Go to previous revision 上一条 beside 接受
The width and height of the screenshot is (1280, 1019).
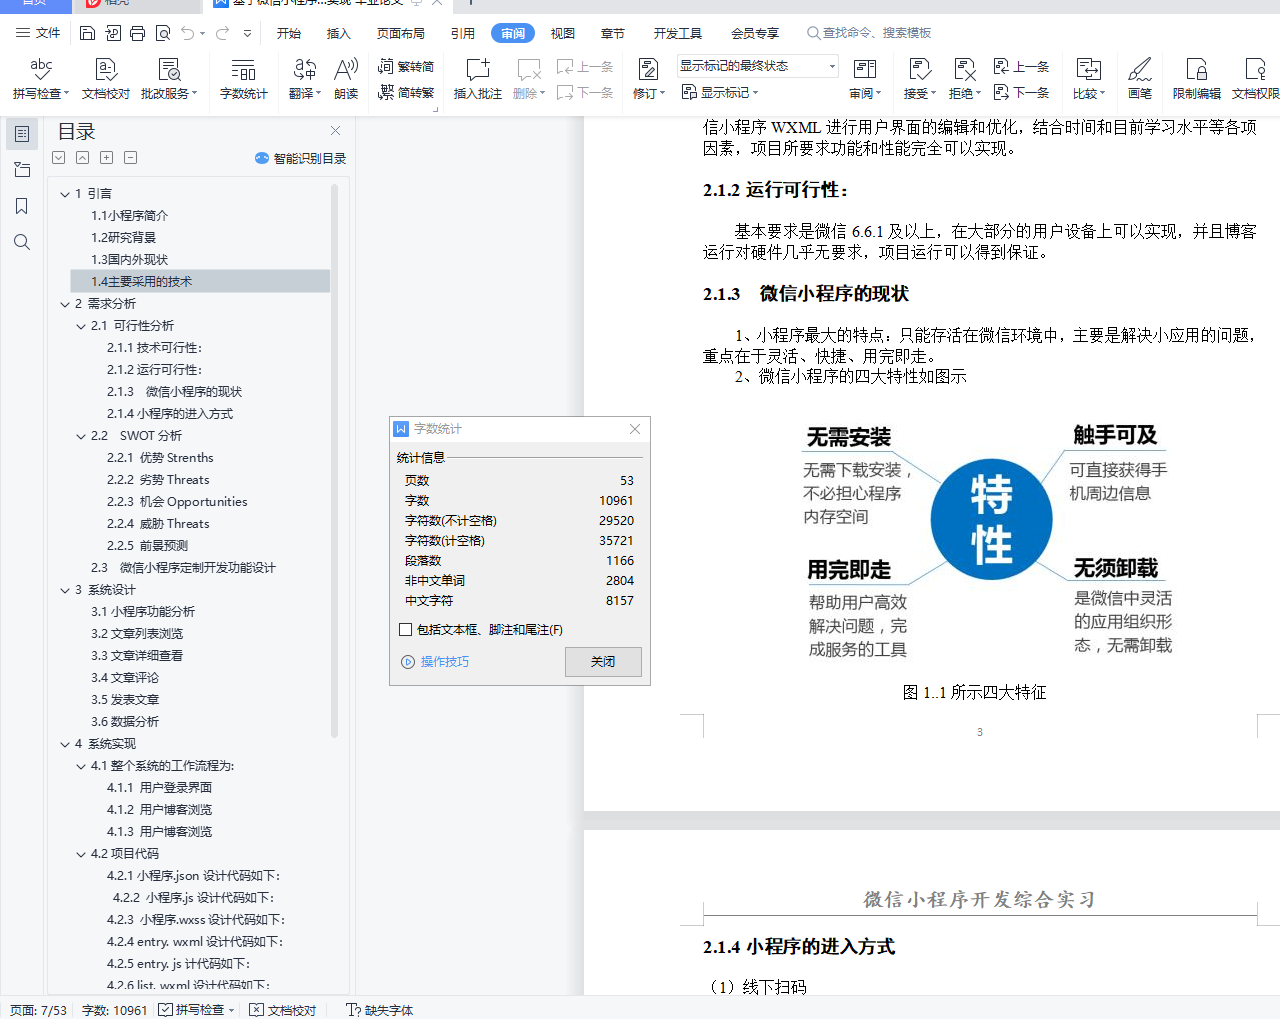(1021, 66)
